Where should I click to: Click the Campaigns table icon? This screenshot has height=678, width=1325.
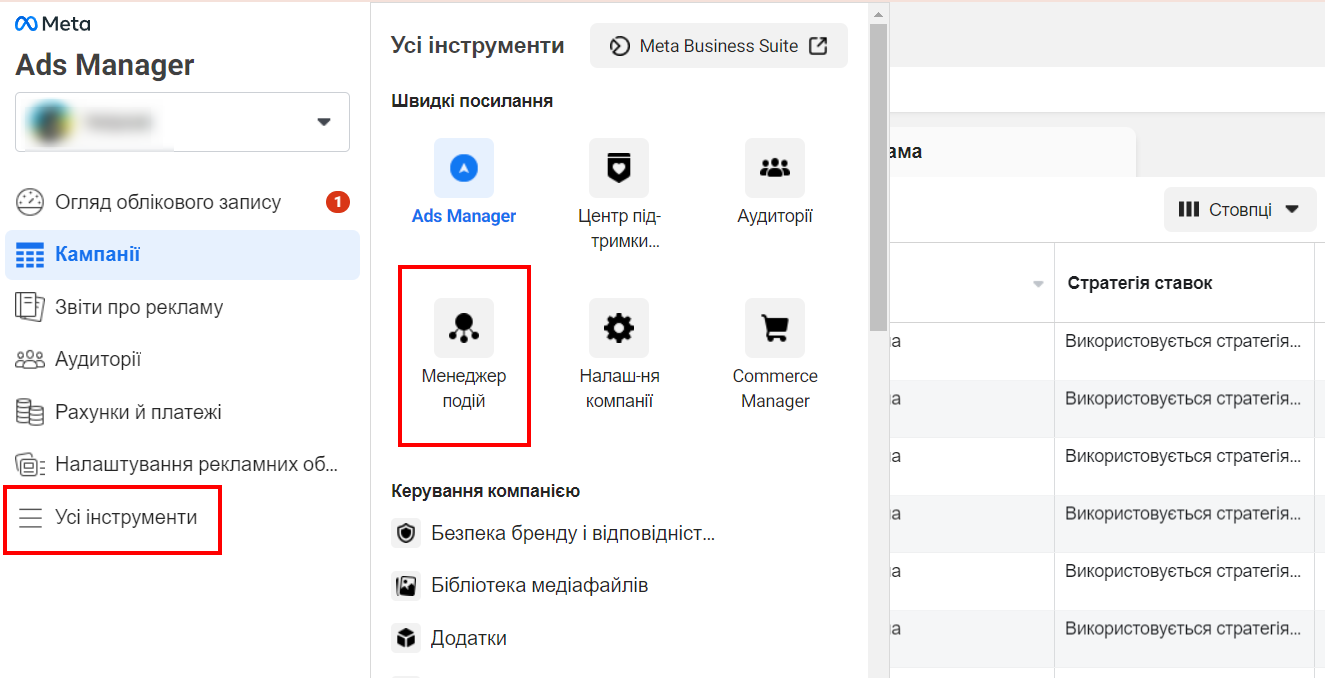30,255
